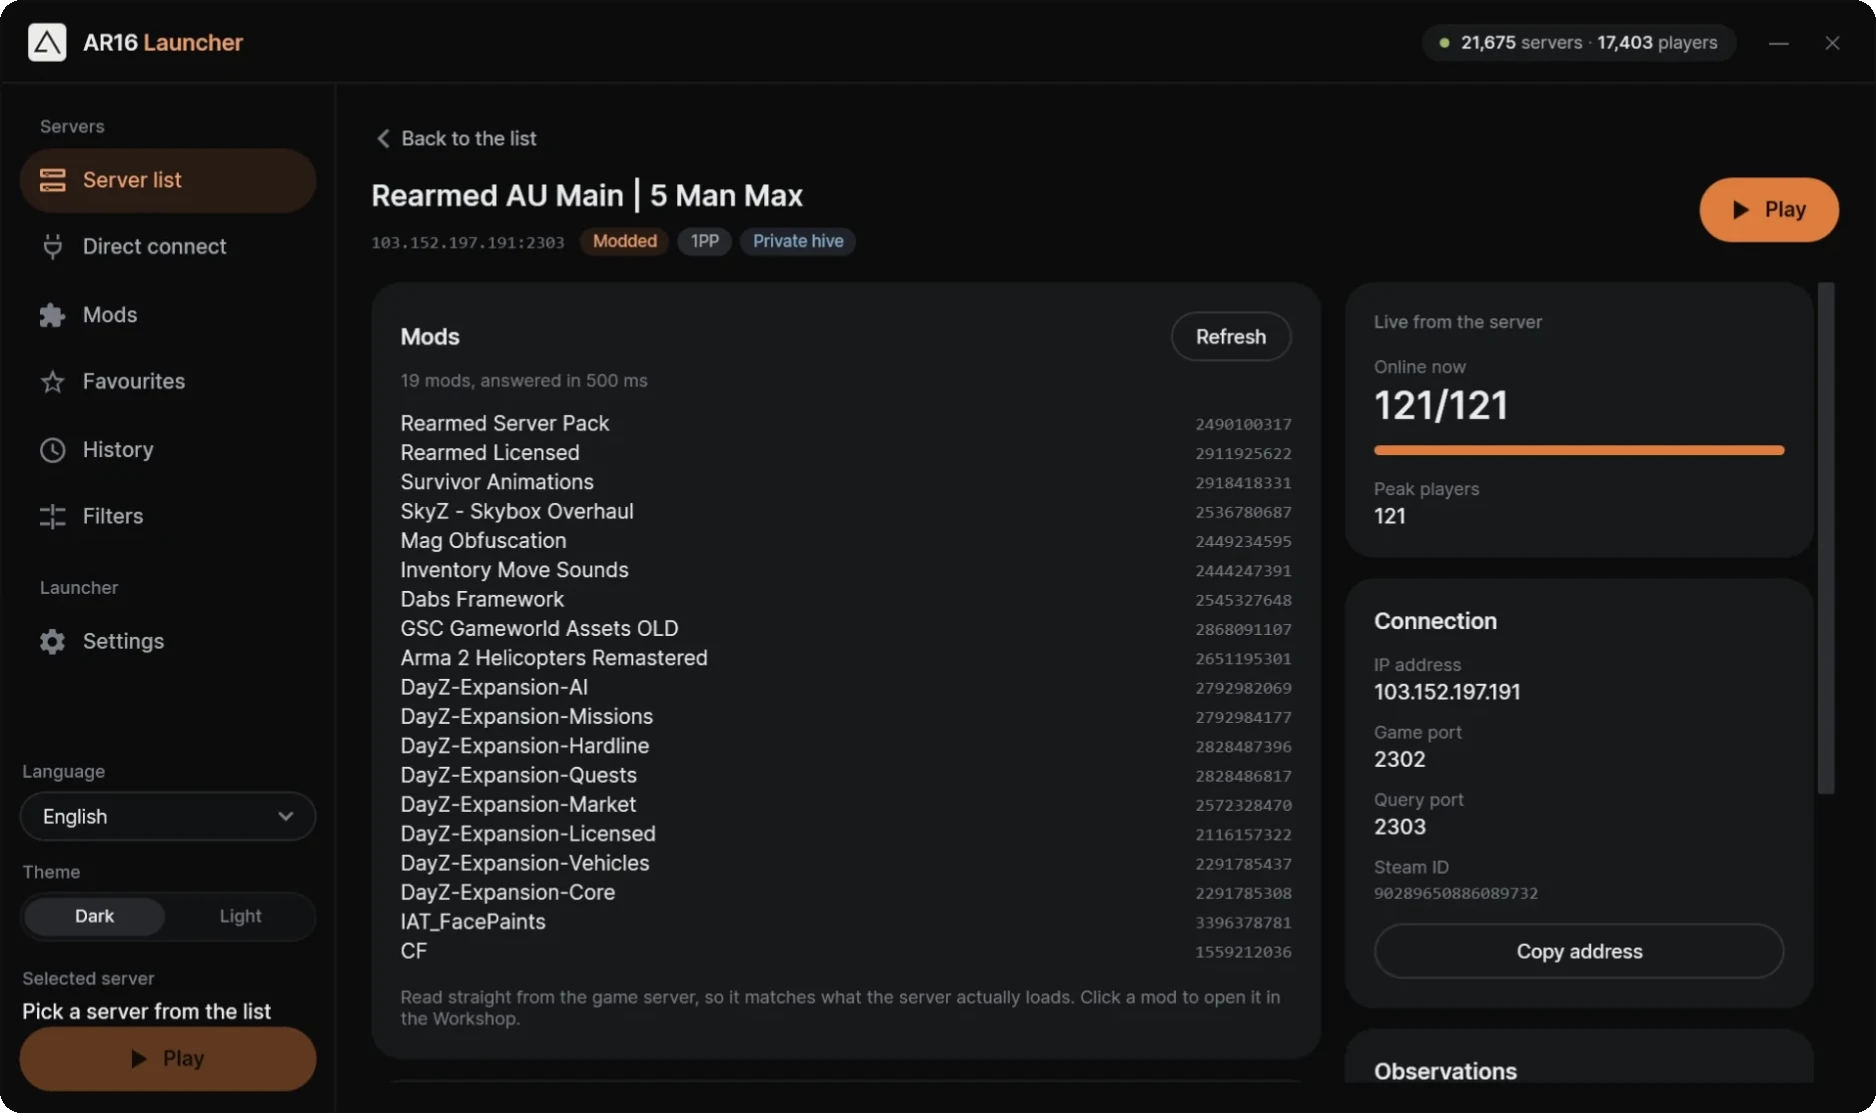1876x1113 pixels.
Task: Click the History clock icon
Action: (52, 450)
